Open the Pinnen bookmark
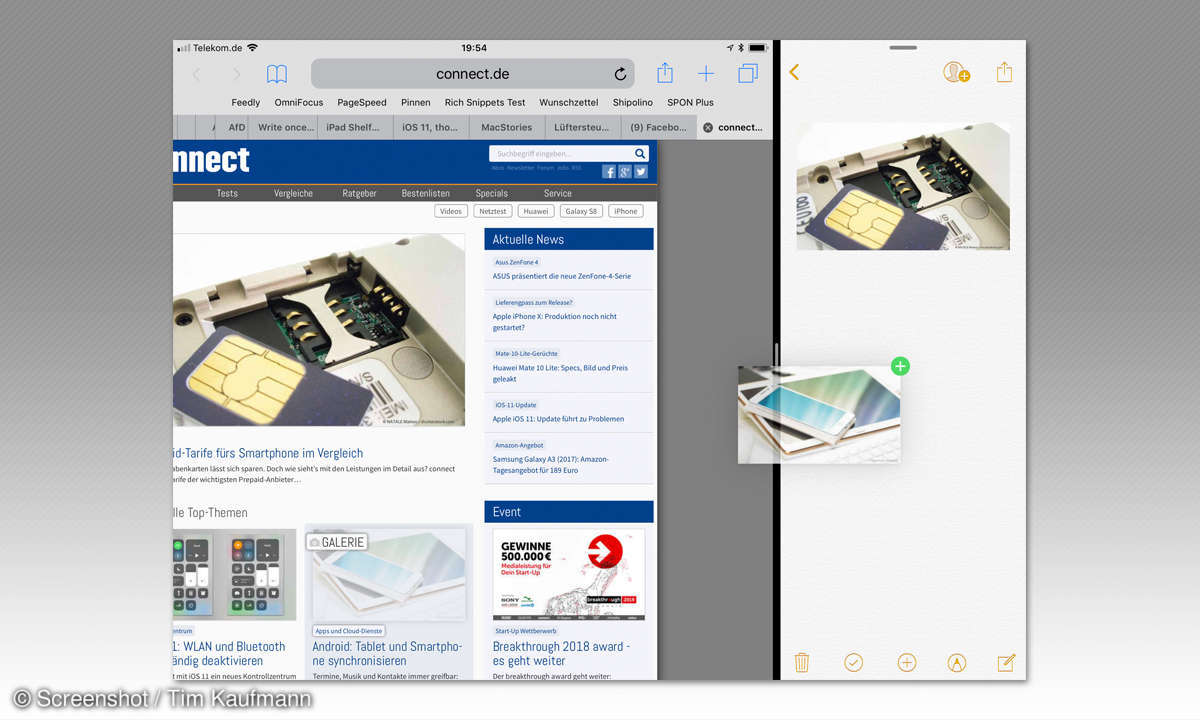The image size is (1200, 720). 416,102
